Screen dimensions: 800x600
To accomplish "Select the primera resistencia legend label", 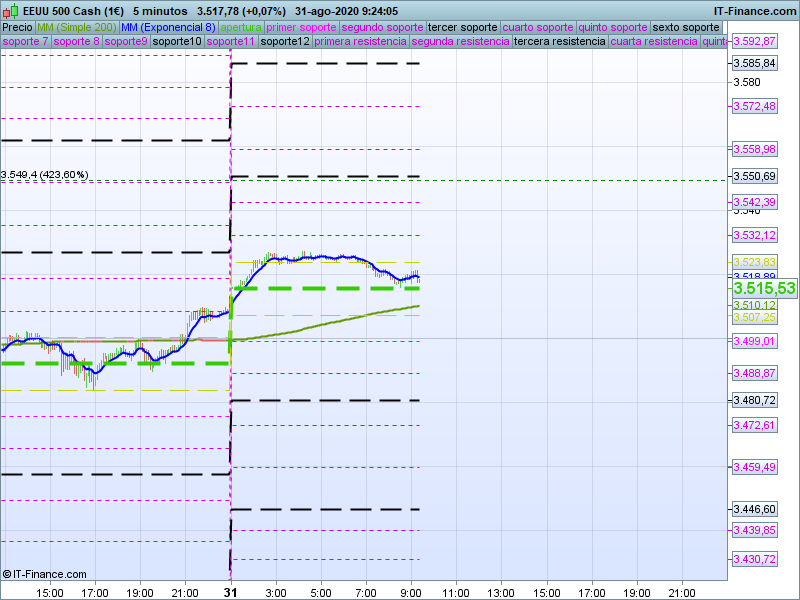I will pos(360,42).
